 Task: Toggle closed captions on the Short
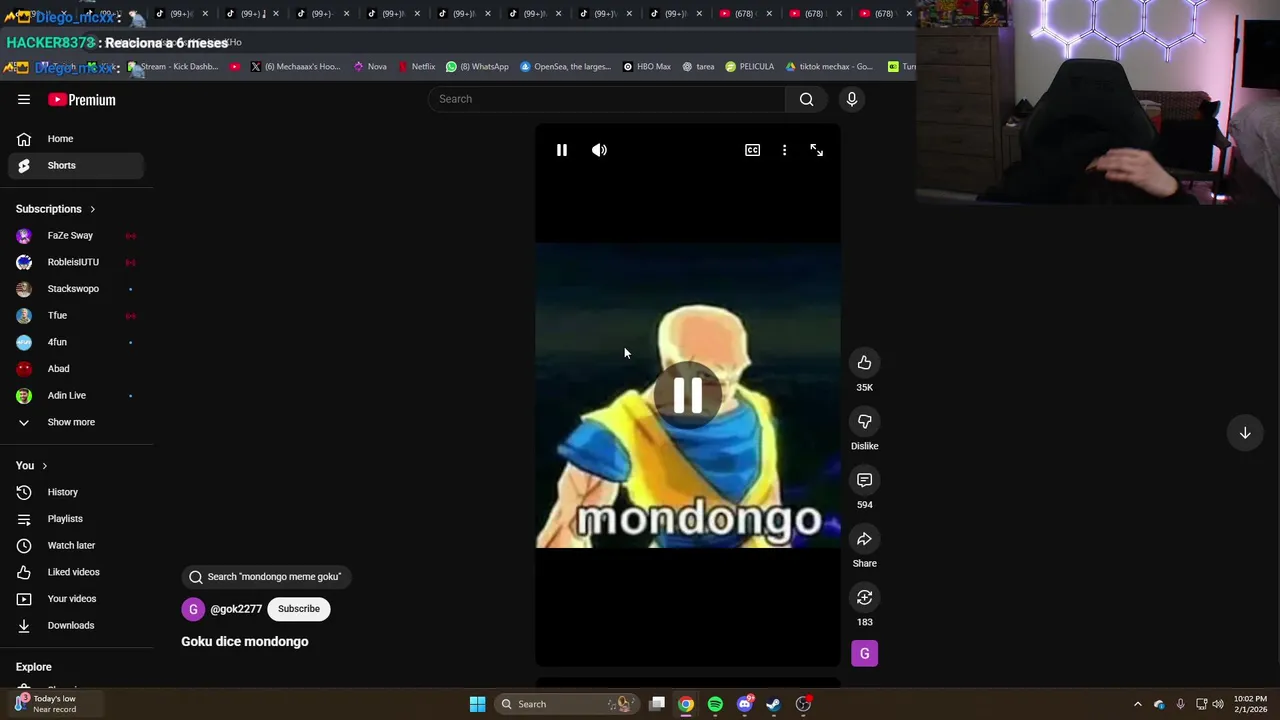[752, 150]
